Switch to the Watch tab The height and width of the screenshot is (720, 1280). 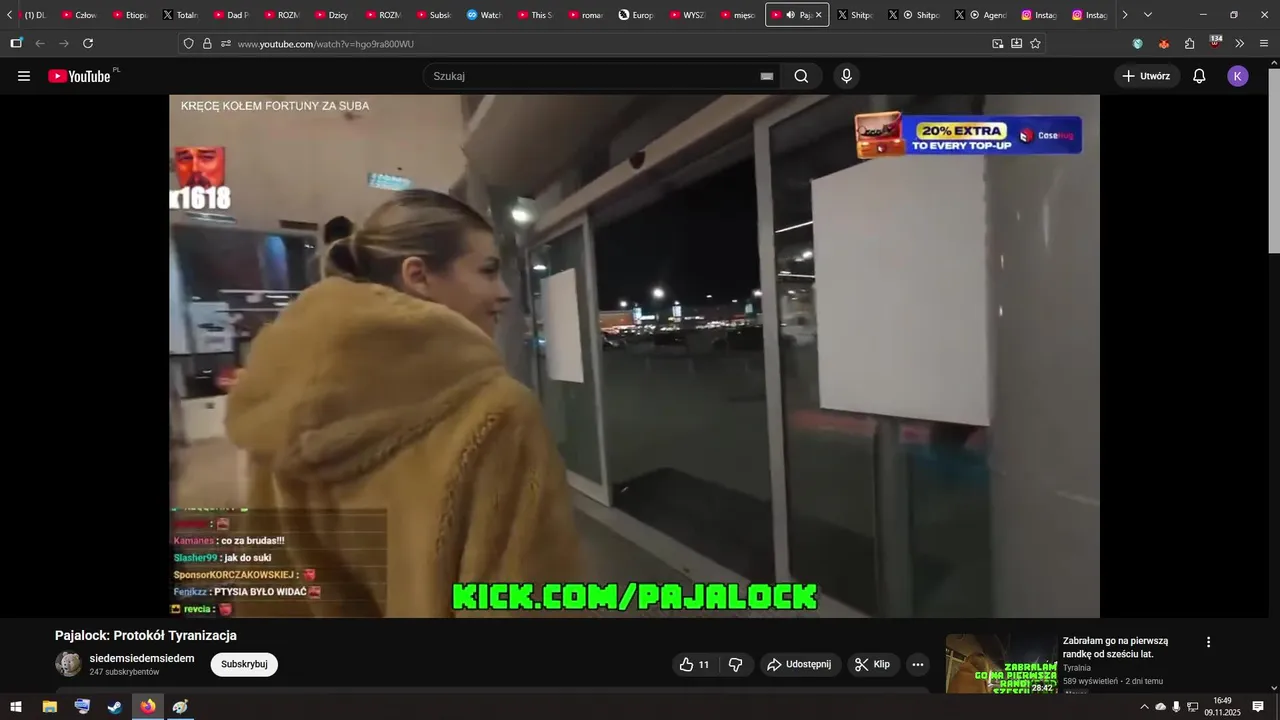(x=485, y=15)
